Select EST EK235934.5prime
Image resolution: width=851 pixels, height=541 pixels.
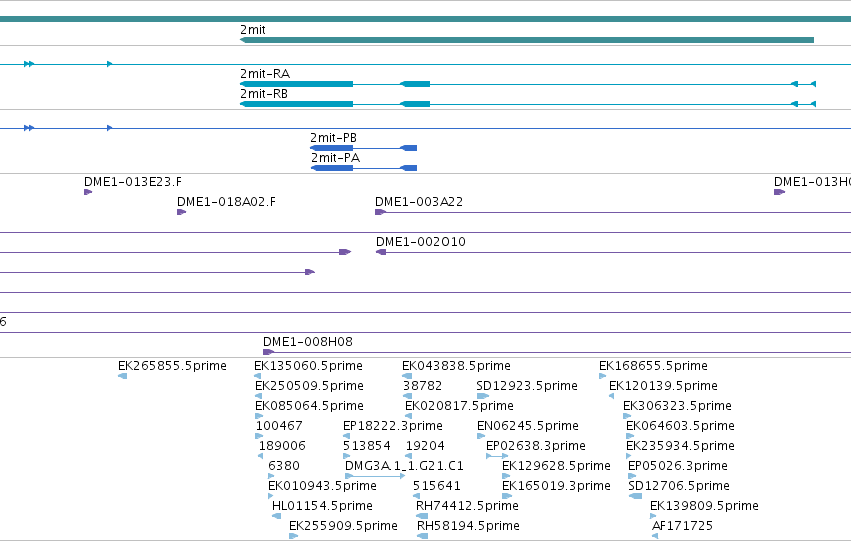681,446
